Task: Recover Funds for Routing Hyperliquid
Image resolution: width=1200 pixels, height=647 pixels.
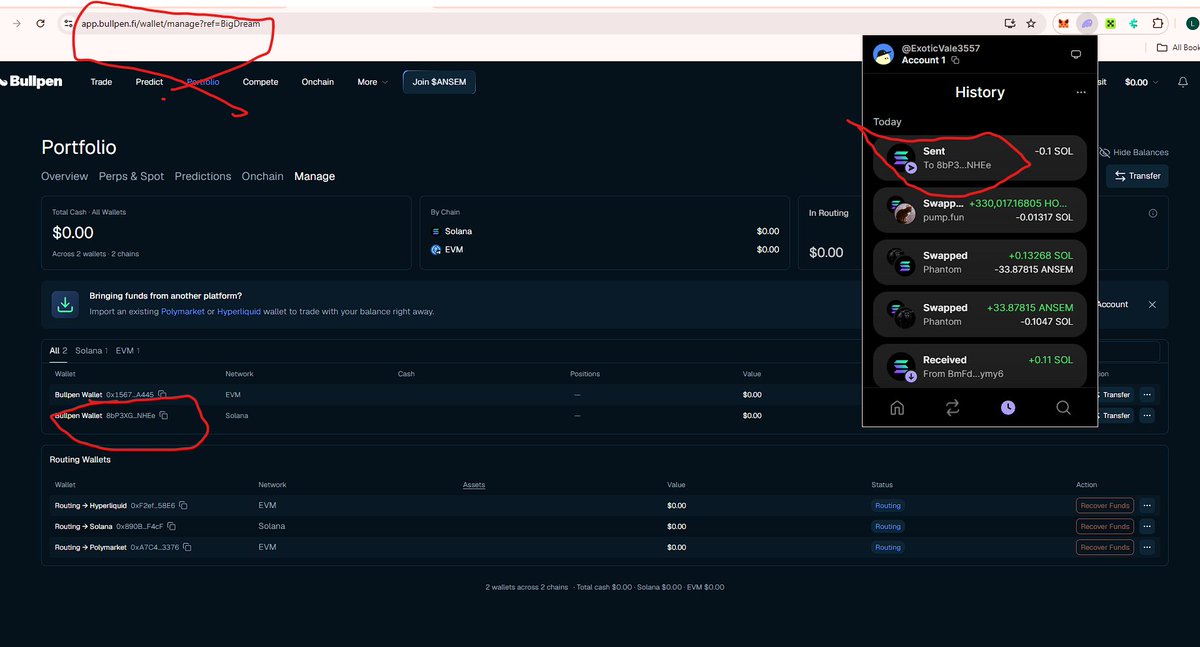Action: [1105, 505]
